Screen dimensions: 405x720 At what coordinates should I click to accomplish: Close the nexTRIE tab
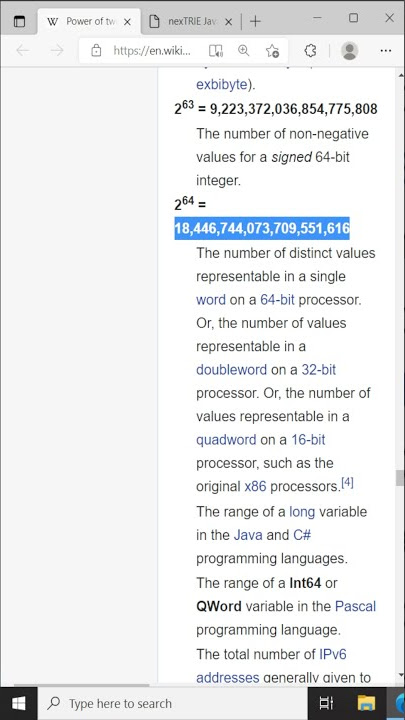(x=228, y=22)
